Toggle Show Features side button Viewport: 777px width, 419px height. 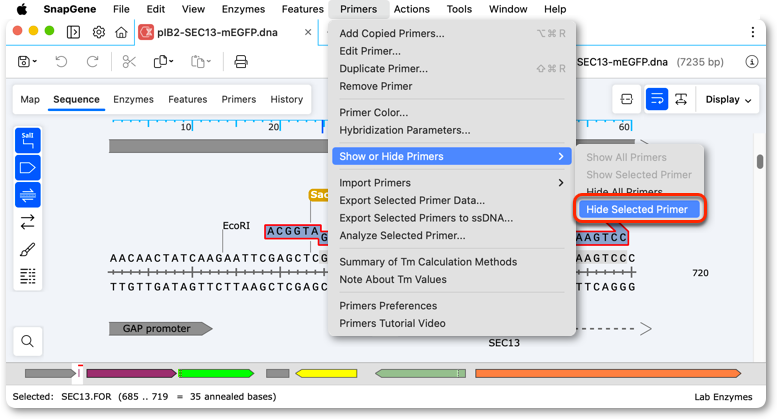28,167
